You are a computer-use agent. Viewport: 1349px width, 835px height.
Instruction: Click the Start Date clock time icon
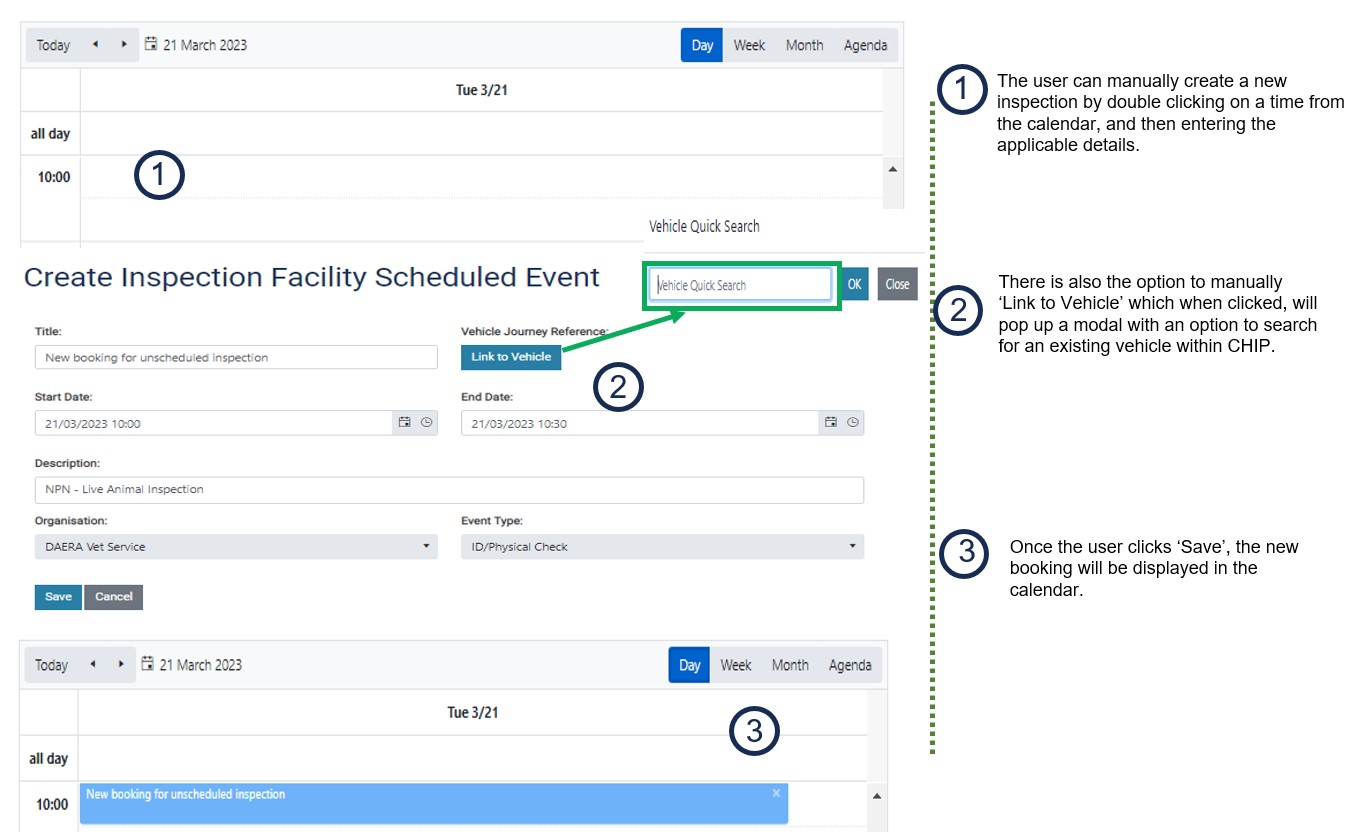pos(427,423)
